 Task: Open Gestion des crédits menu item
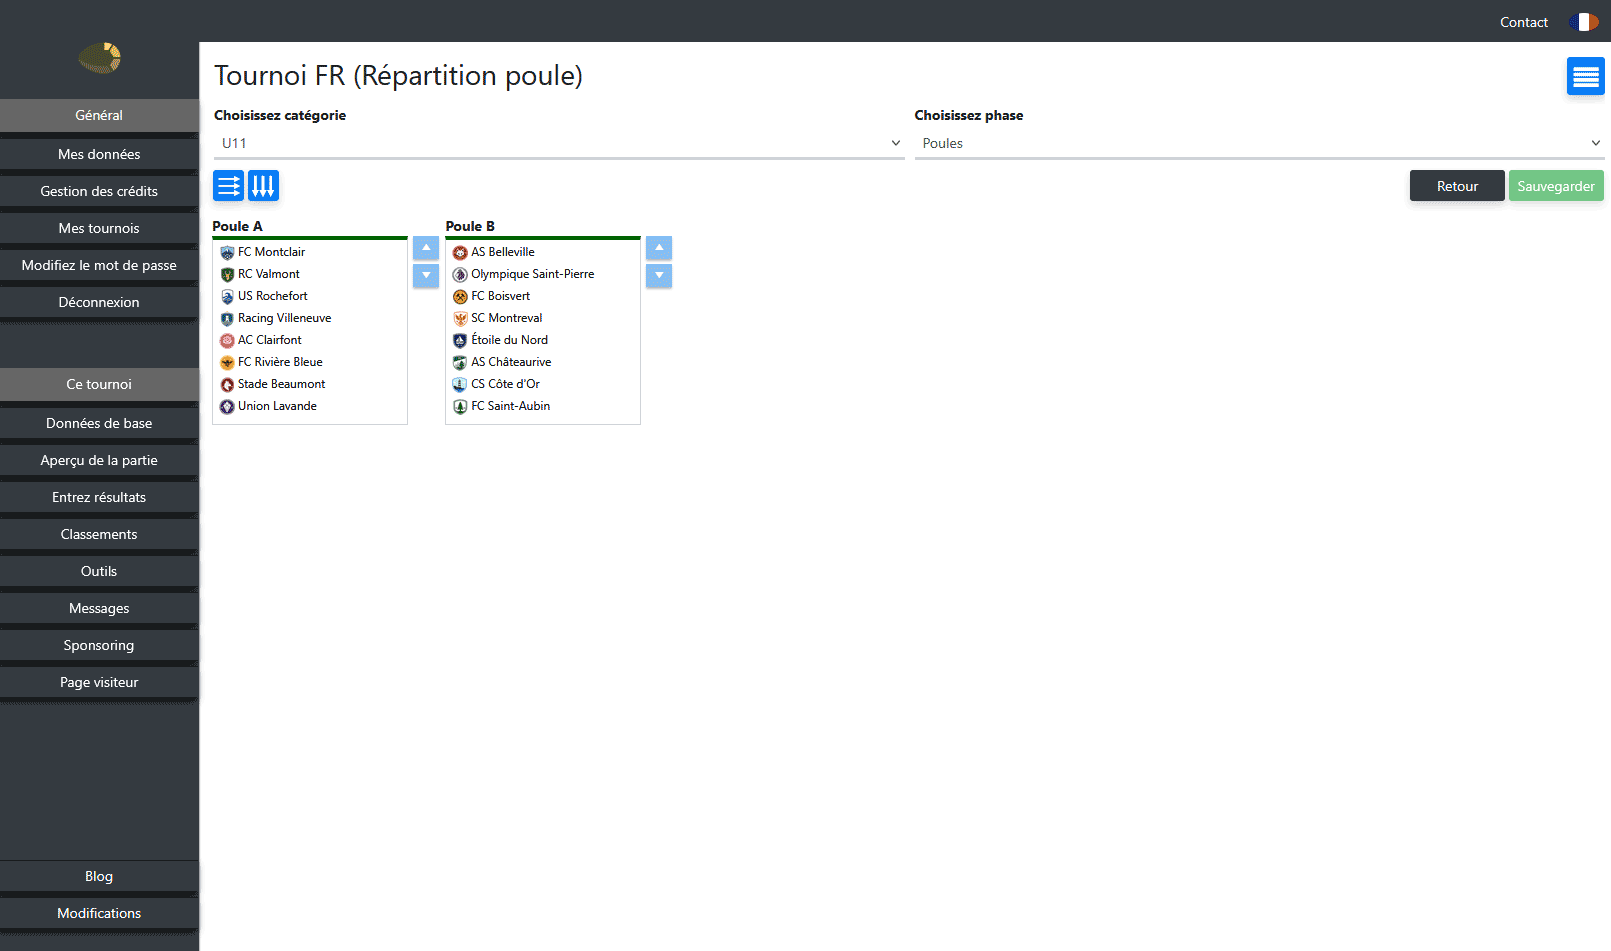tap(99, 191)
